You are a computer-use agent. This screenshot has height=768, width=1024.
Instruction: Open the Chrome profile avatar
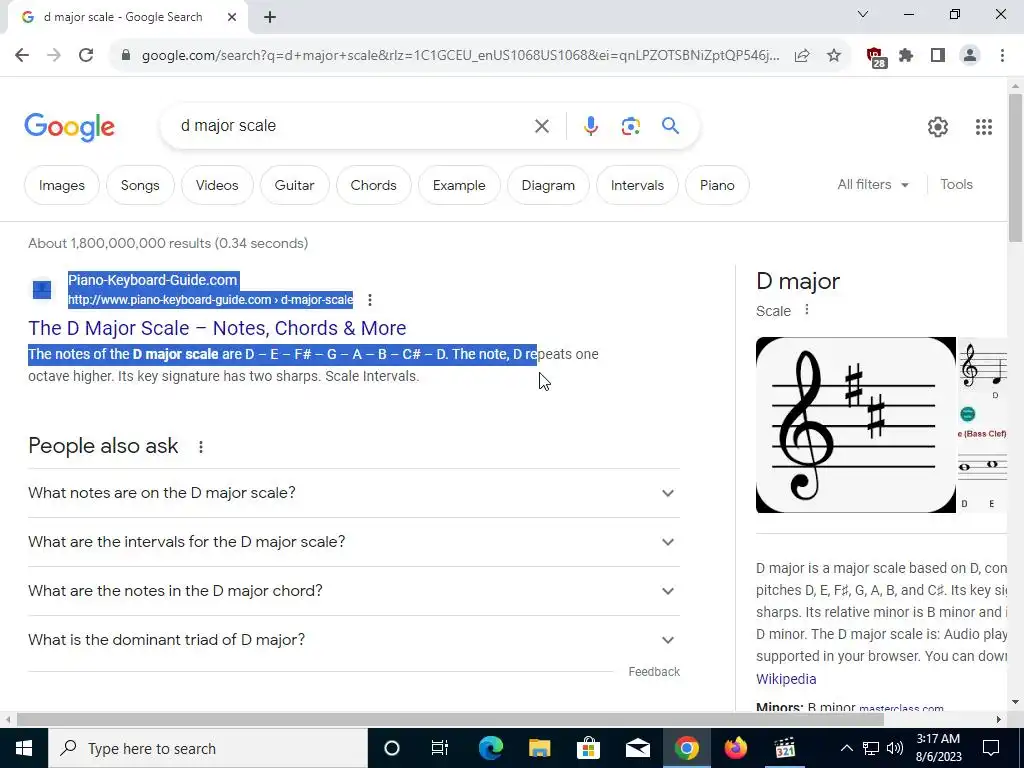coord(970,56)
